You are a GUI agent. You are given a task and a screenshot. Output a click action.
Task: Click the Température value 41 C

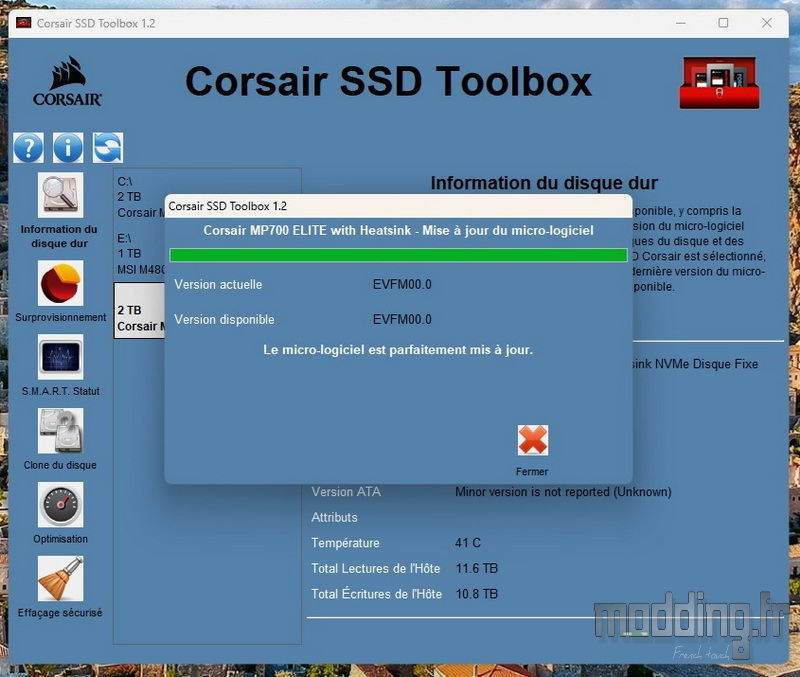click(x=468, y=543)
